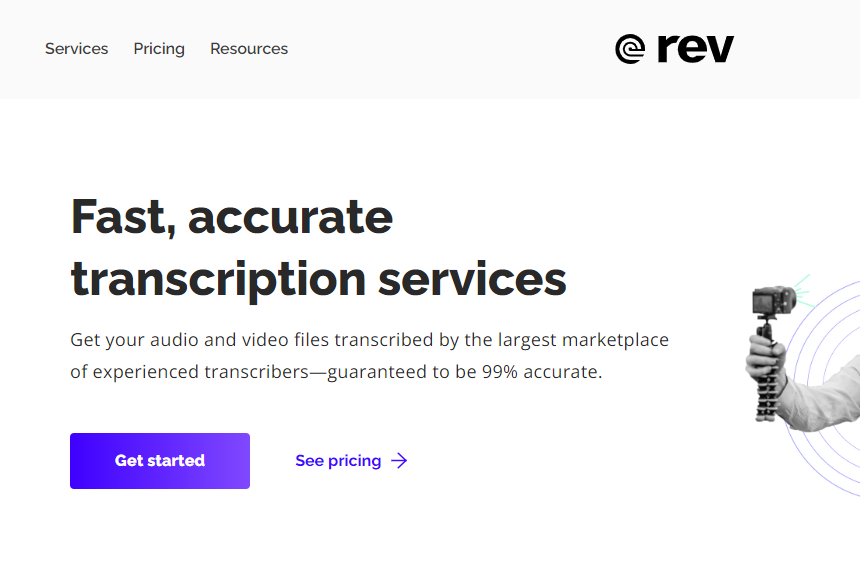Click the flexible tripod legs
The image size is (860, 576).
767,398
